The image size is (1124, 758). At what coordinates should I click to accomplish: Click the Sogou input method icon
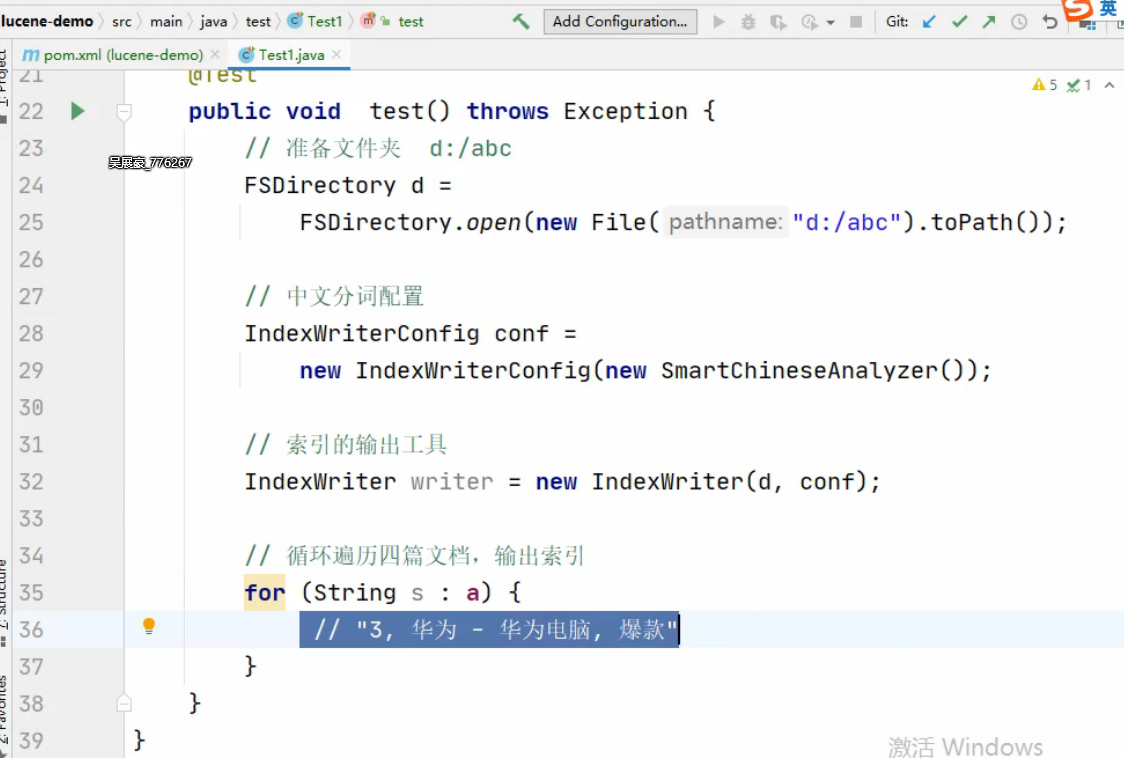coord(1077,9)
